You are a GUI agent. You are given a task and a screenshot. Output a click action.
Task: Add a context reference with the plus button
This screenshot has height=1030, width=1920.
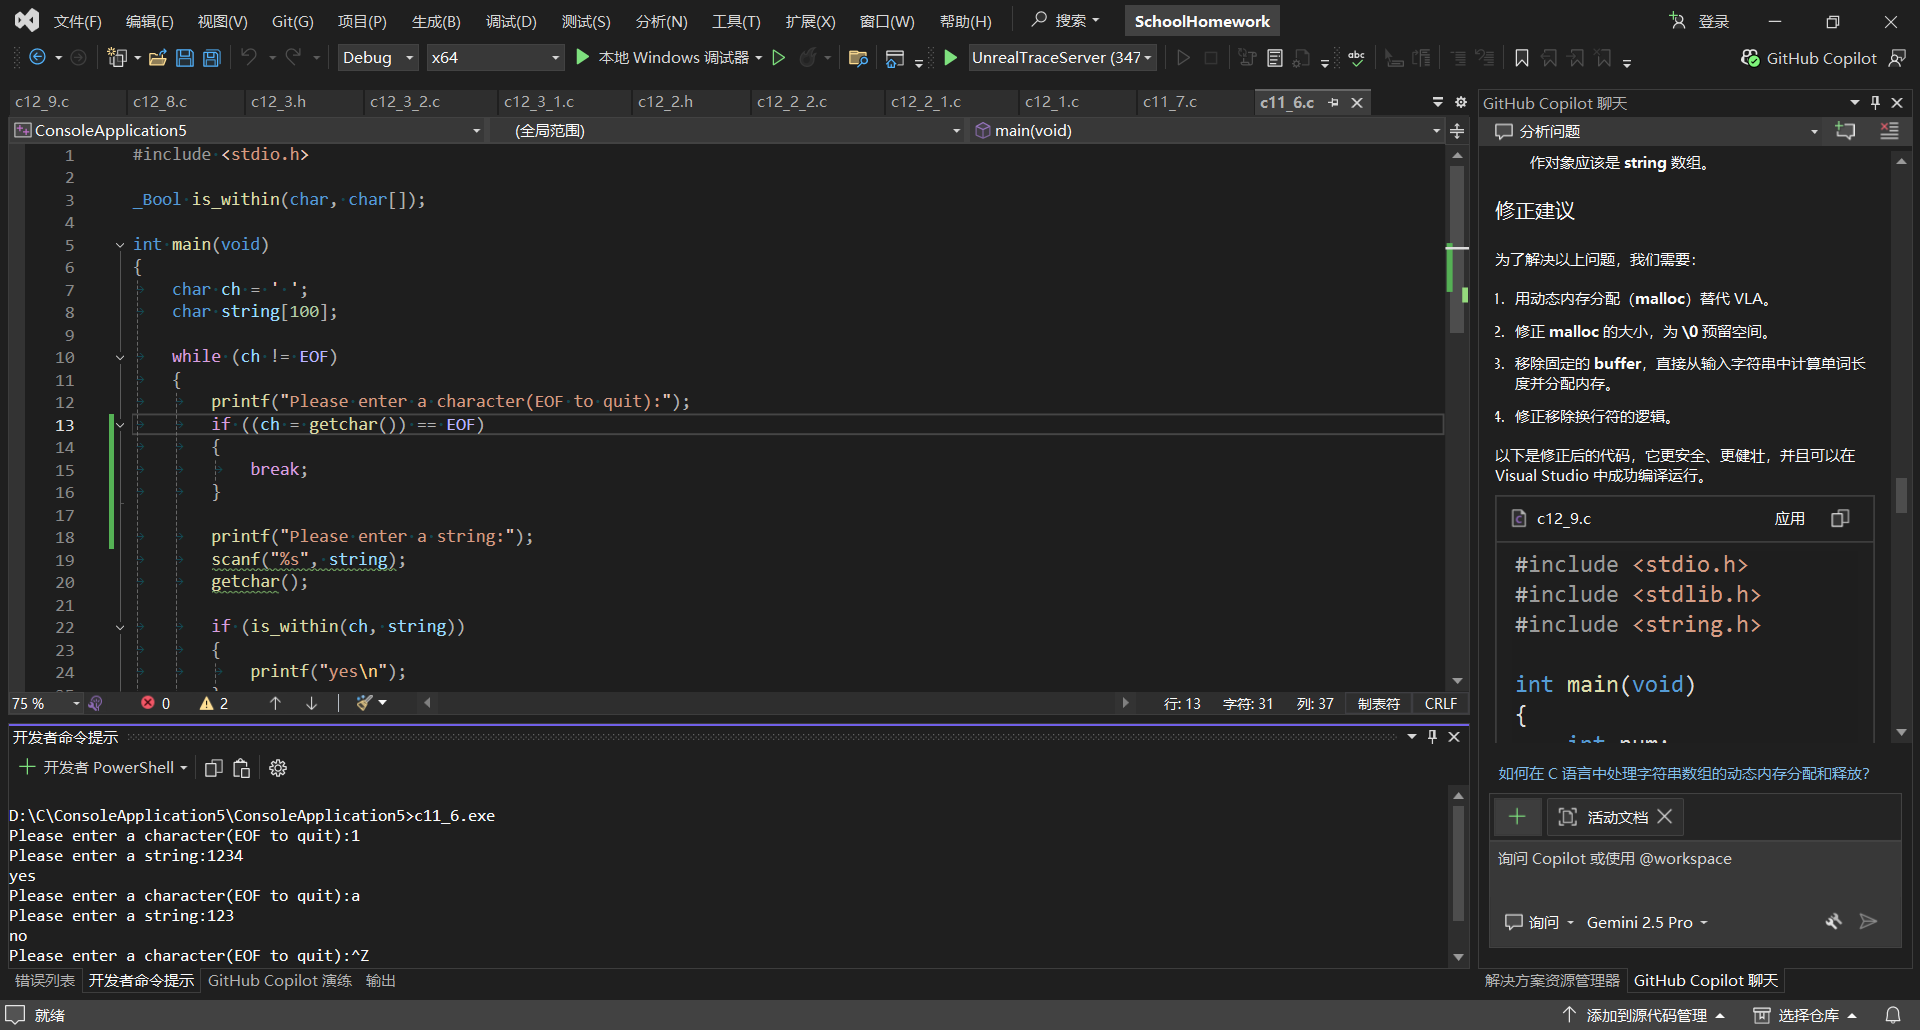click(1517, 817)
